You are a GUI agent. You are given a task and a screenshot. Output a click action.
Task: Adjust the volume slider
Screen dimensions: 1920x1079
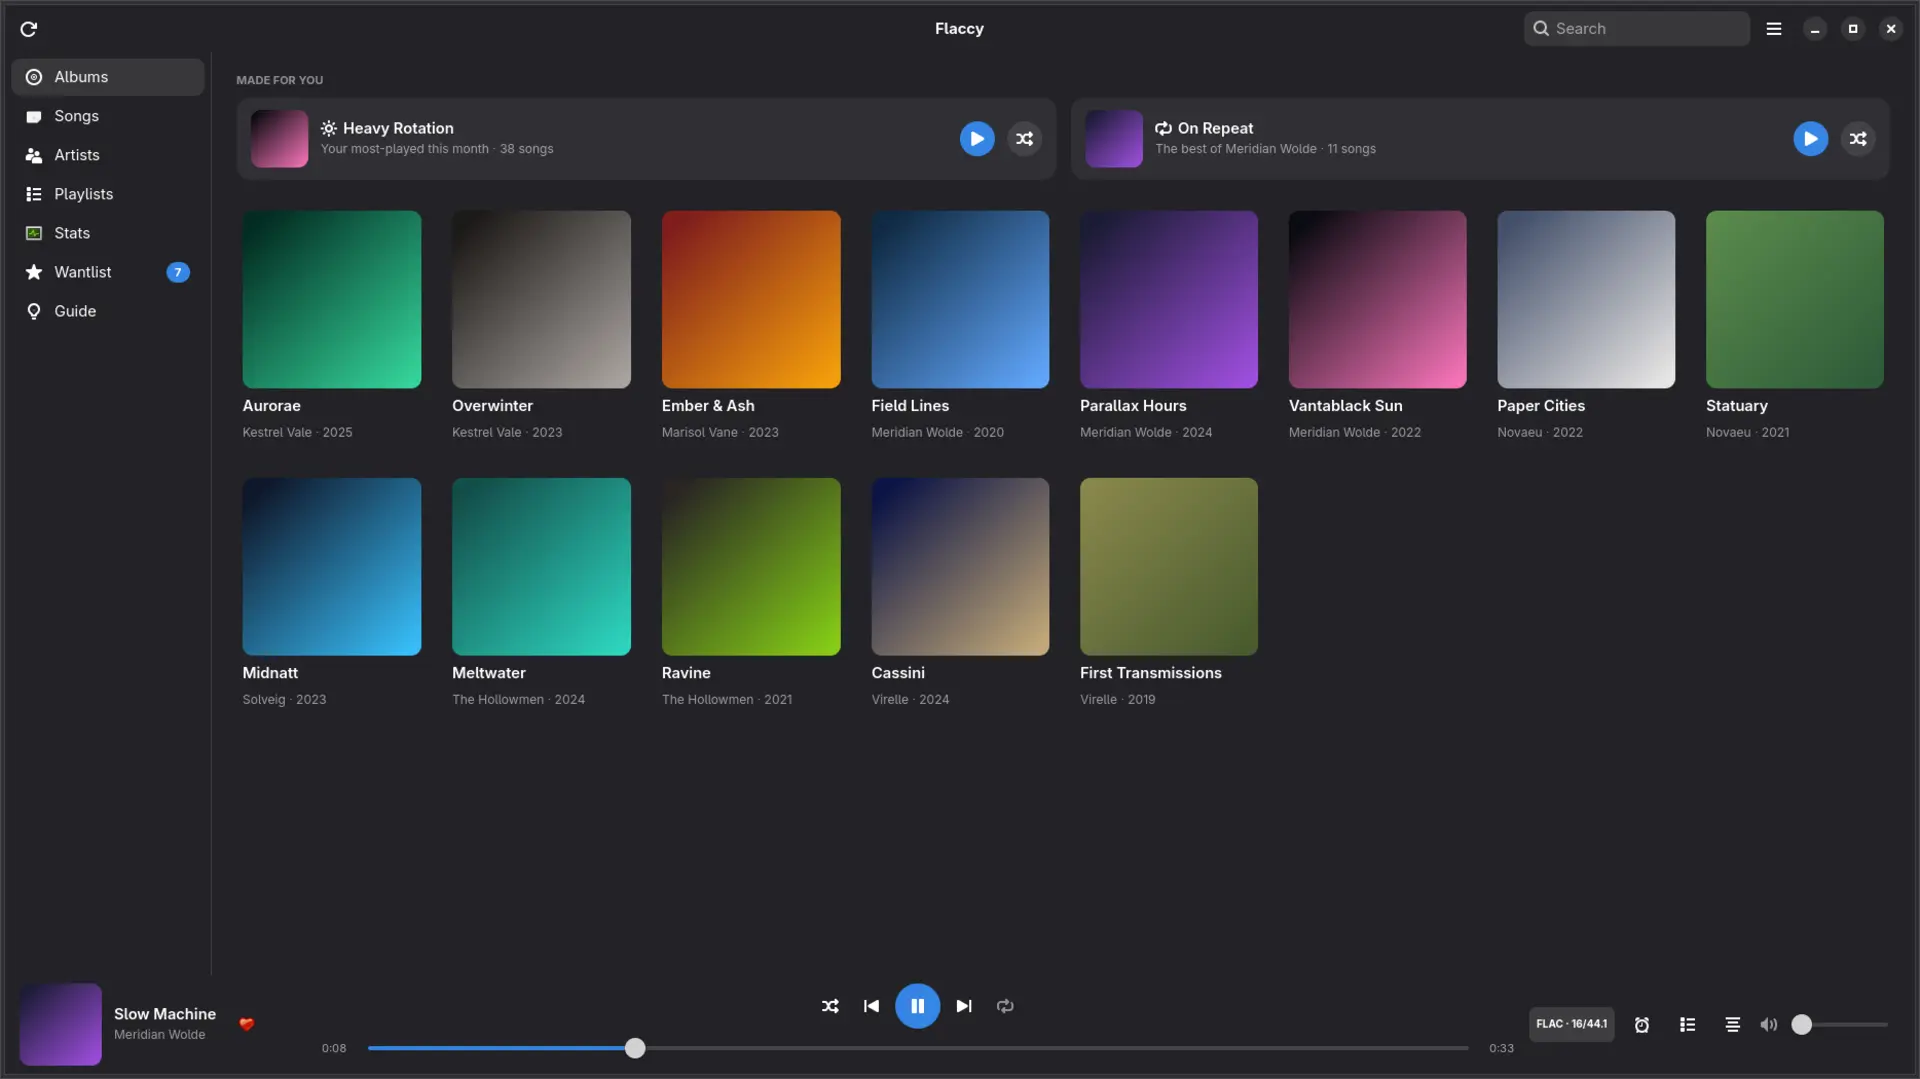pyautogui.click(x=1841, y=1025)
